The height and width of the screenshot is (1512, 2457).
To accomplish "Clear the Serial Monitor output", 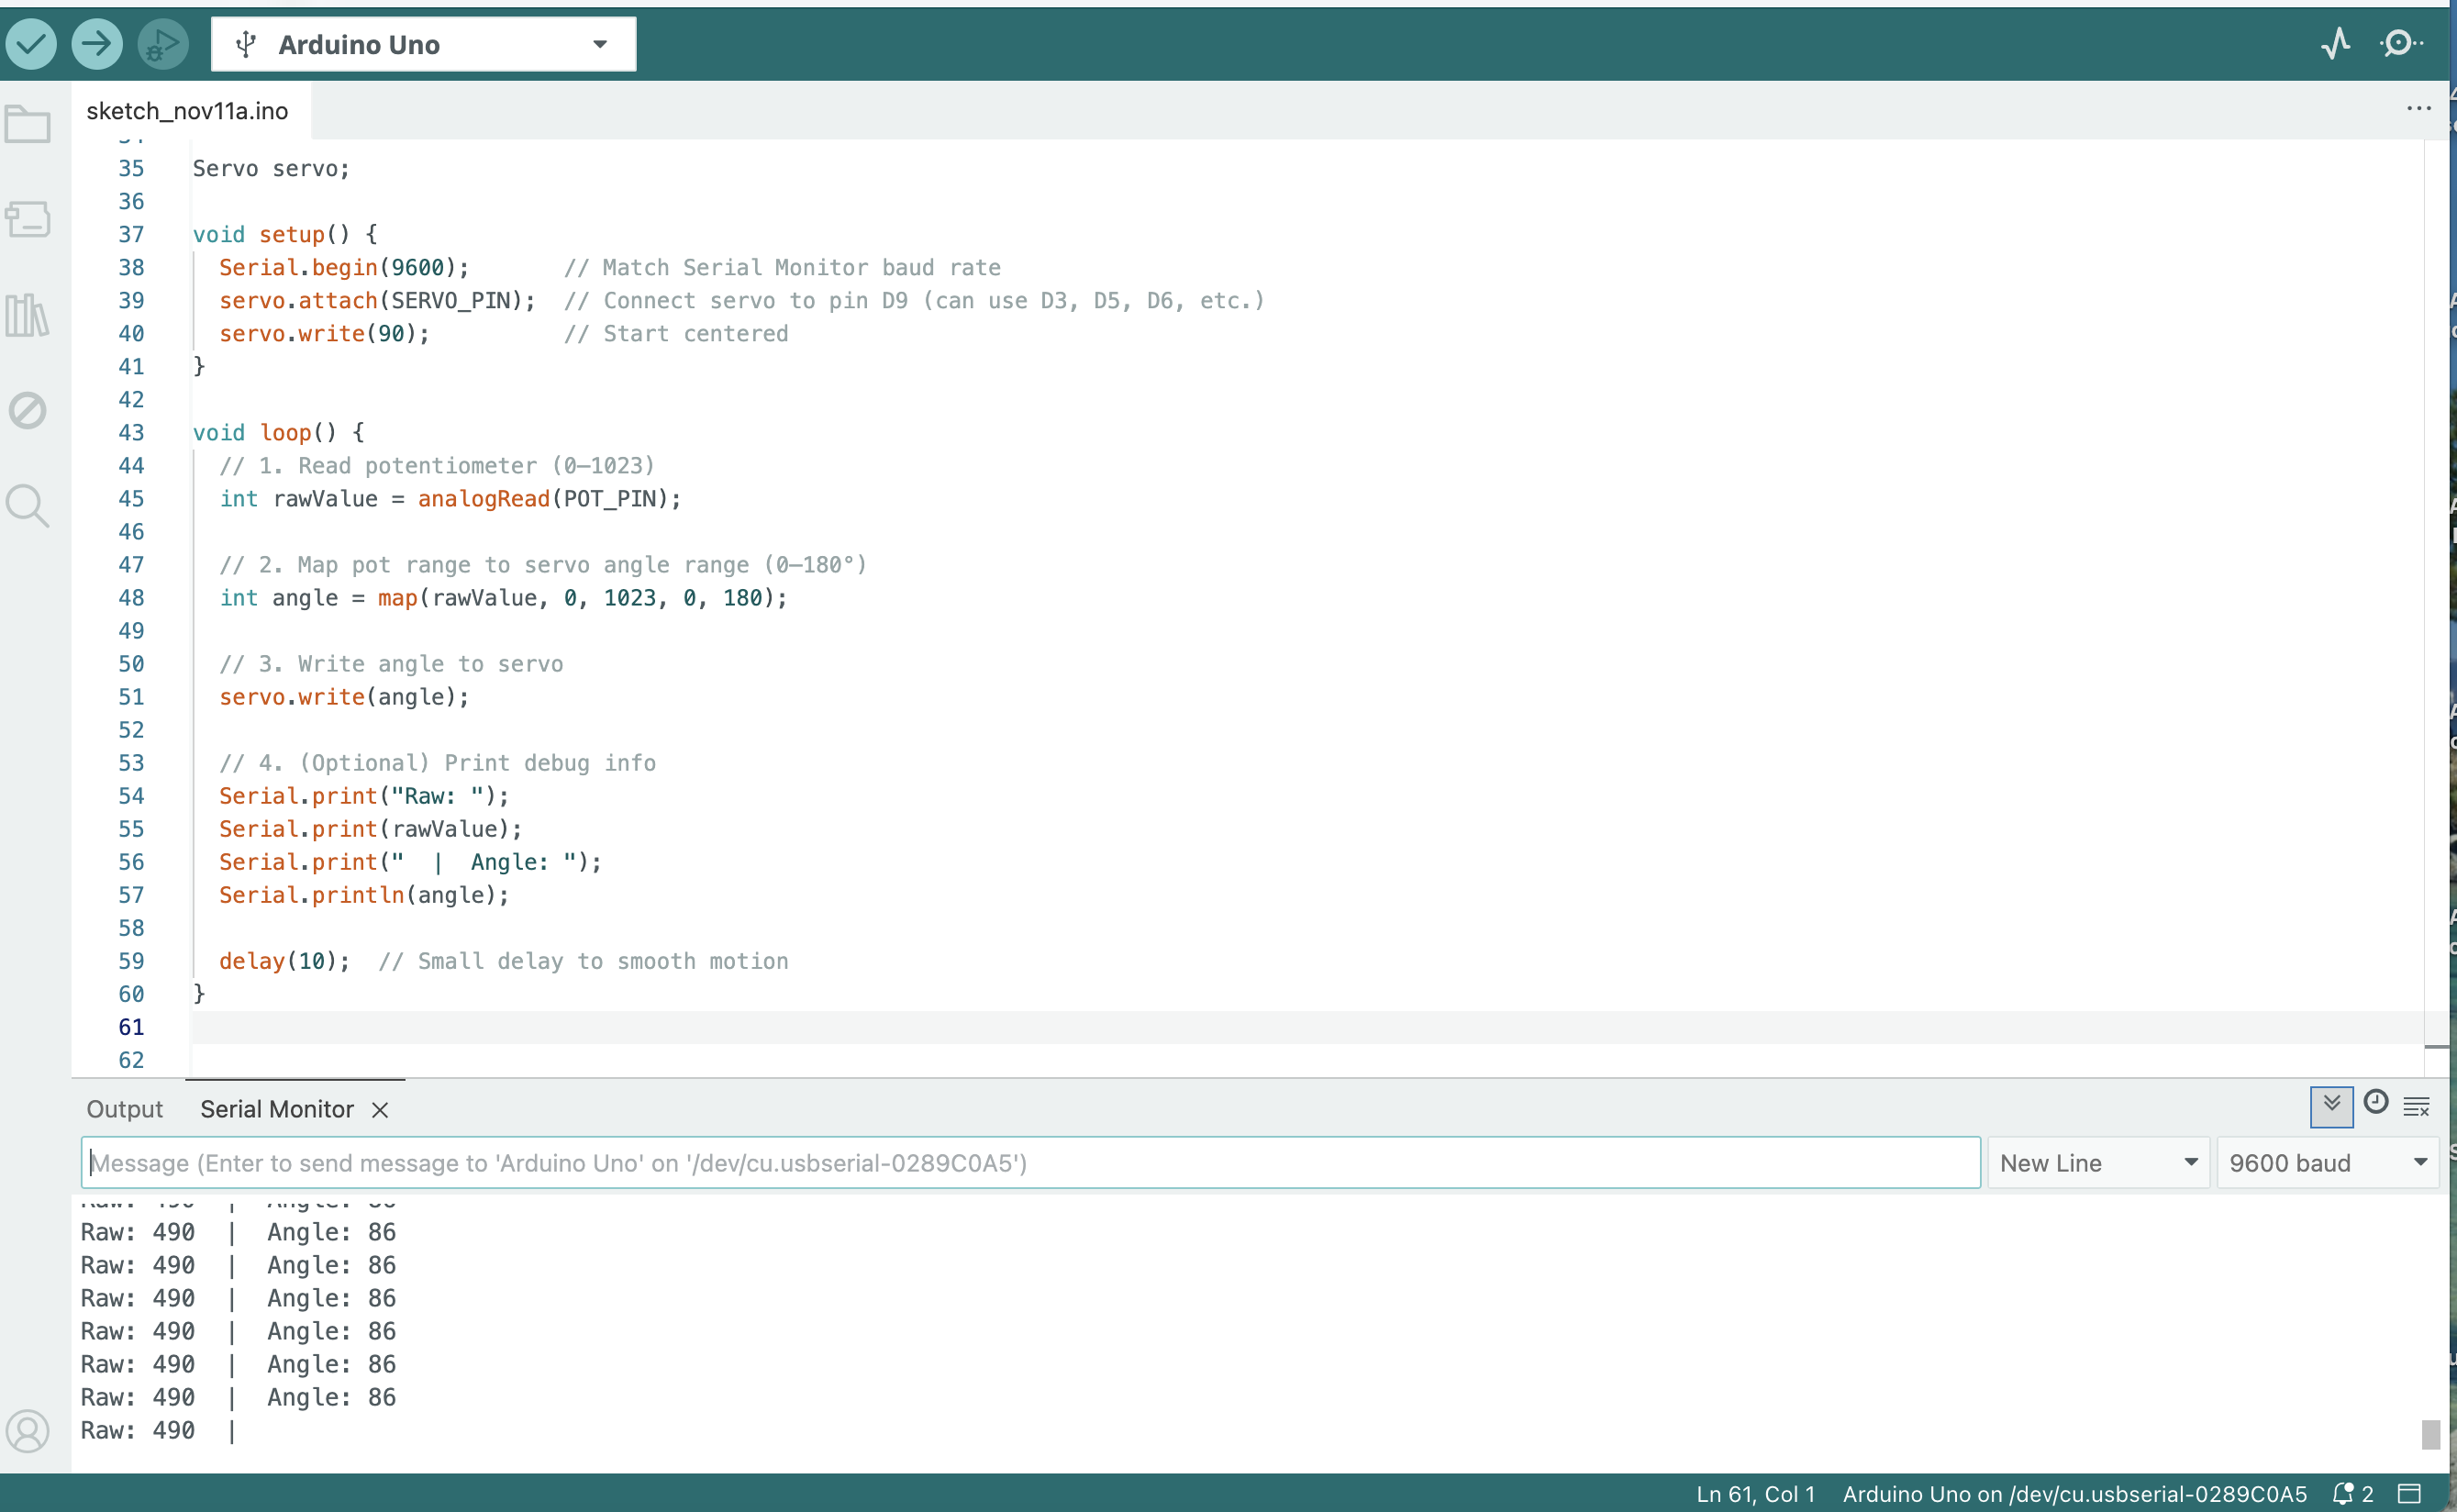I will click(2416, 1106).
